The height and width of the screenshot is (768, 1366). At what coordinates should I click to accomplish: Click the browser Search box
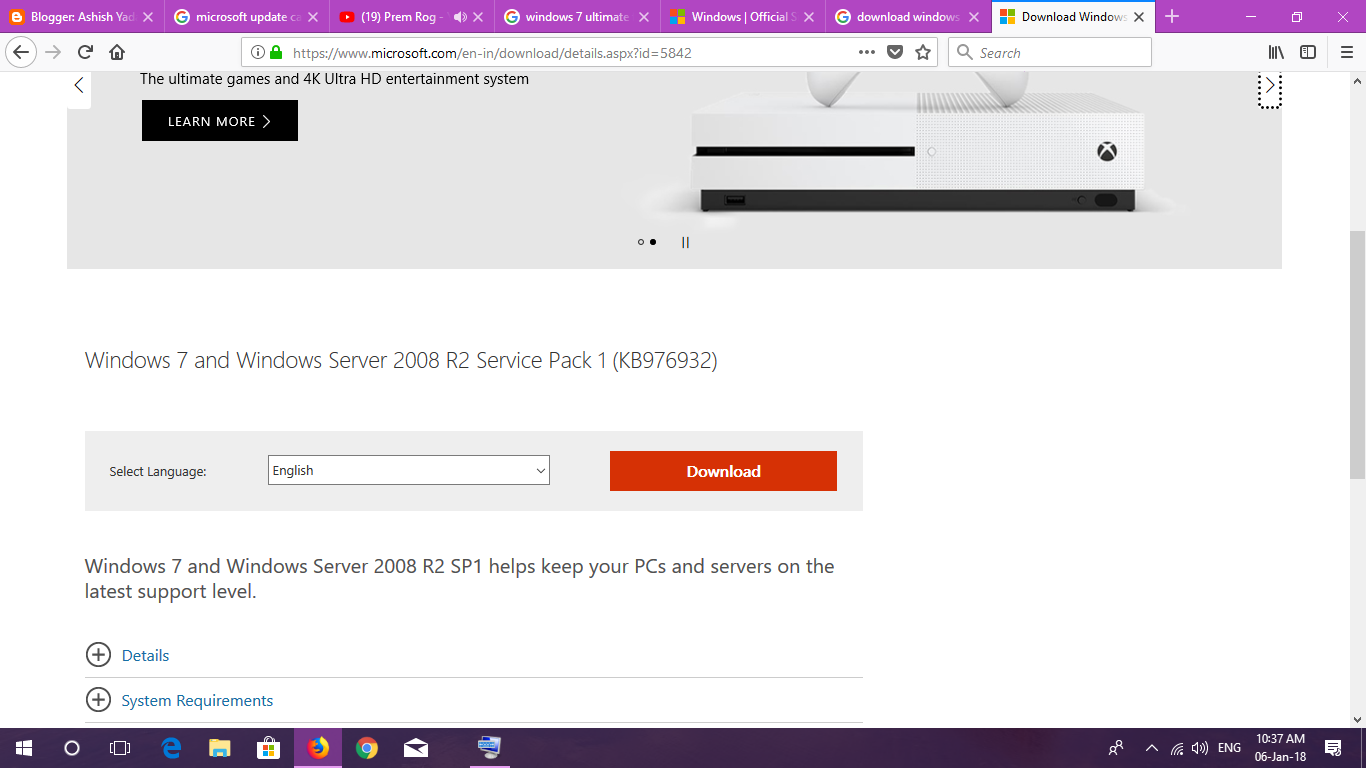(x=1050, y=52)
